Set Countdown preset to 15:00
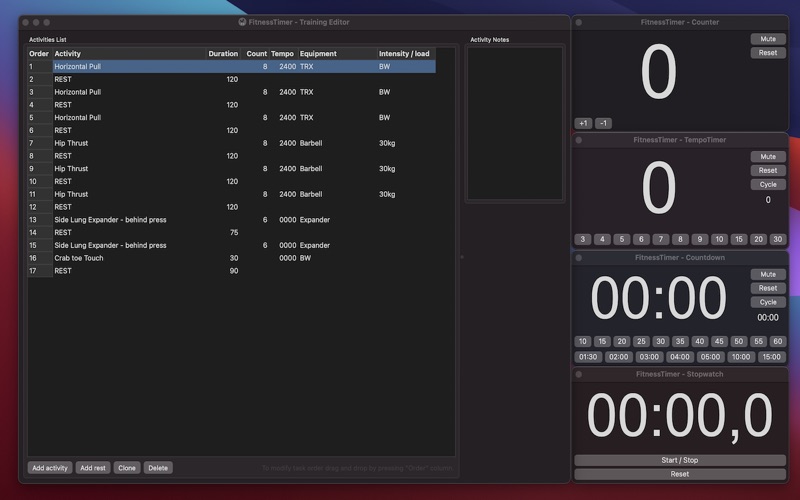The width and height of the screenshot is (800, 500). click(x=771, y=357)
